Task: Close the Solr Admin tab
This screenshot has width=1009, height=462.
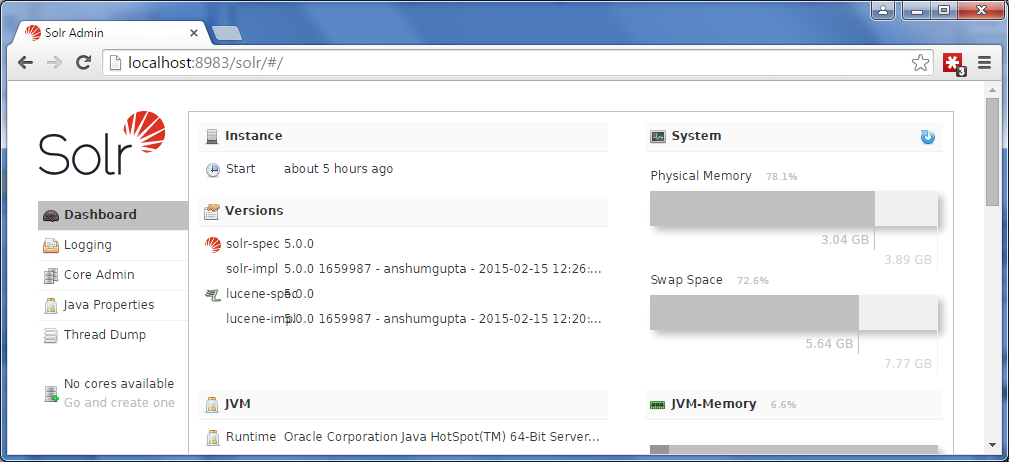Action: pos(194,33)
